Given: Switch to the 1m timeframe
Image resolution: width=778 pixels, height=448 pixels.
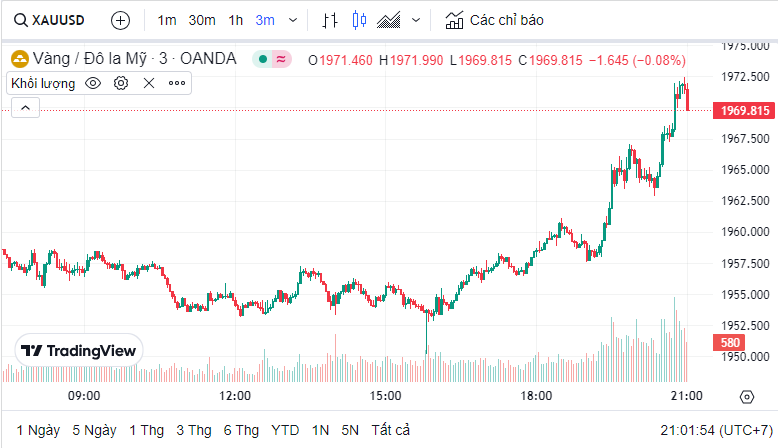Looking at the screenshot, I should pos(167,20).
